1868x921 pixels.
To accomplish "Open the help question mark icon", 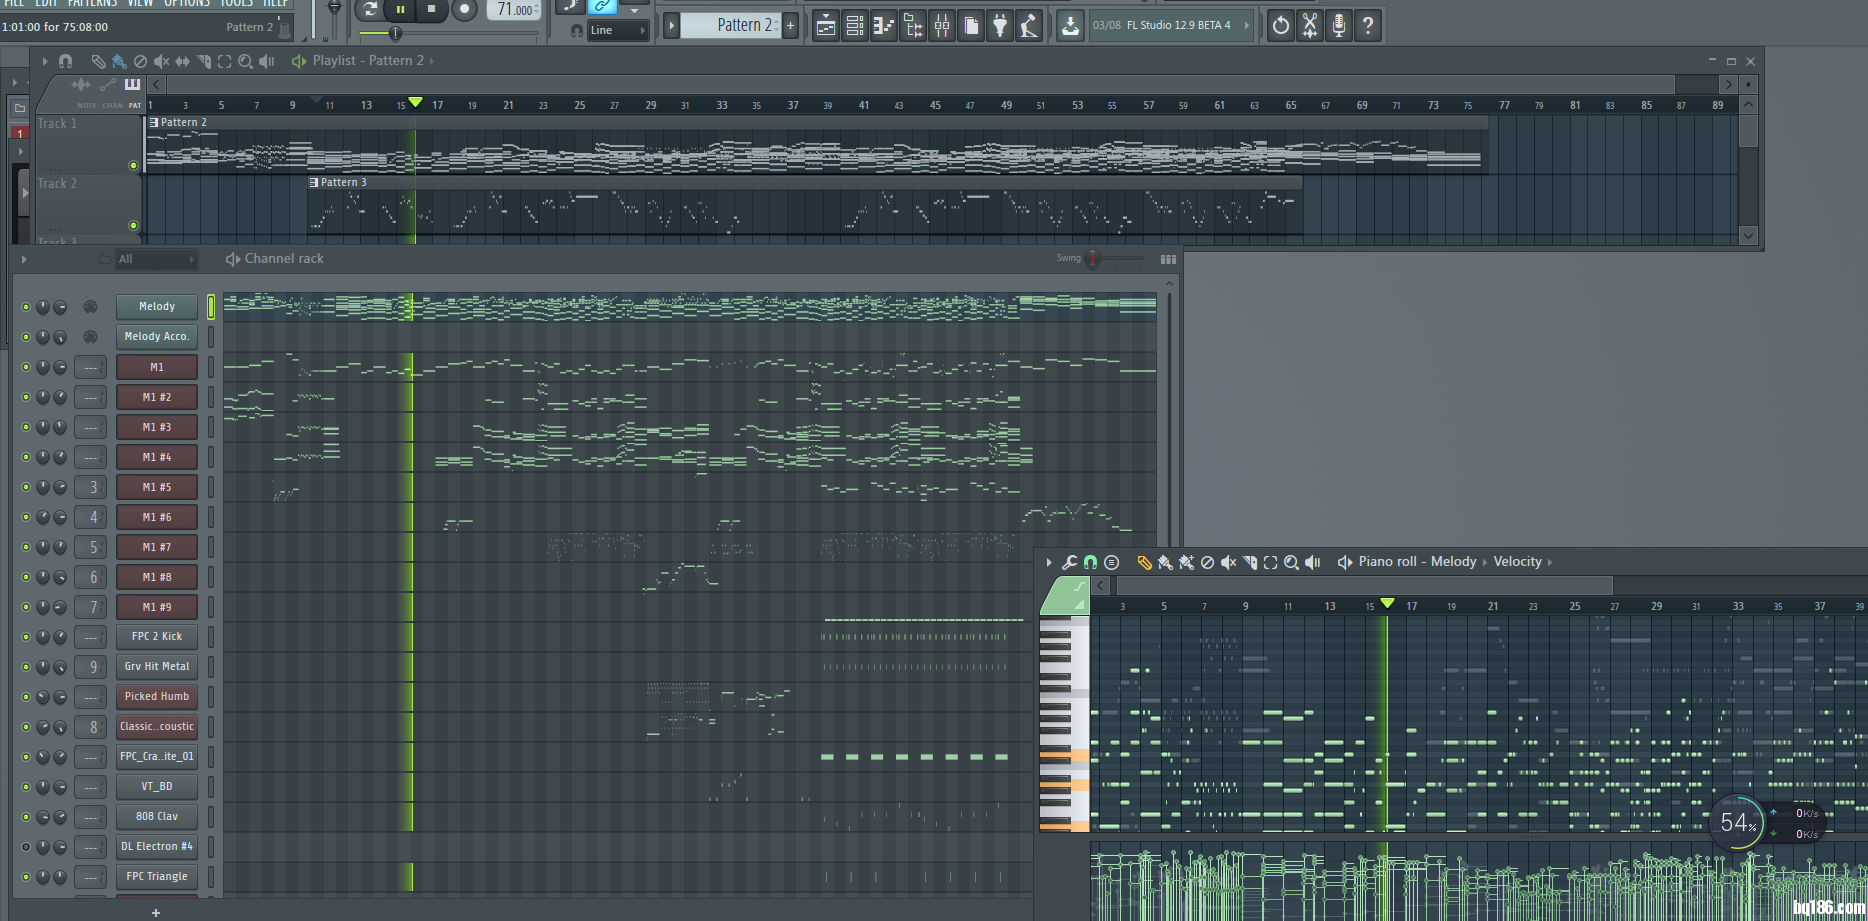I will [1368, 26].
